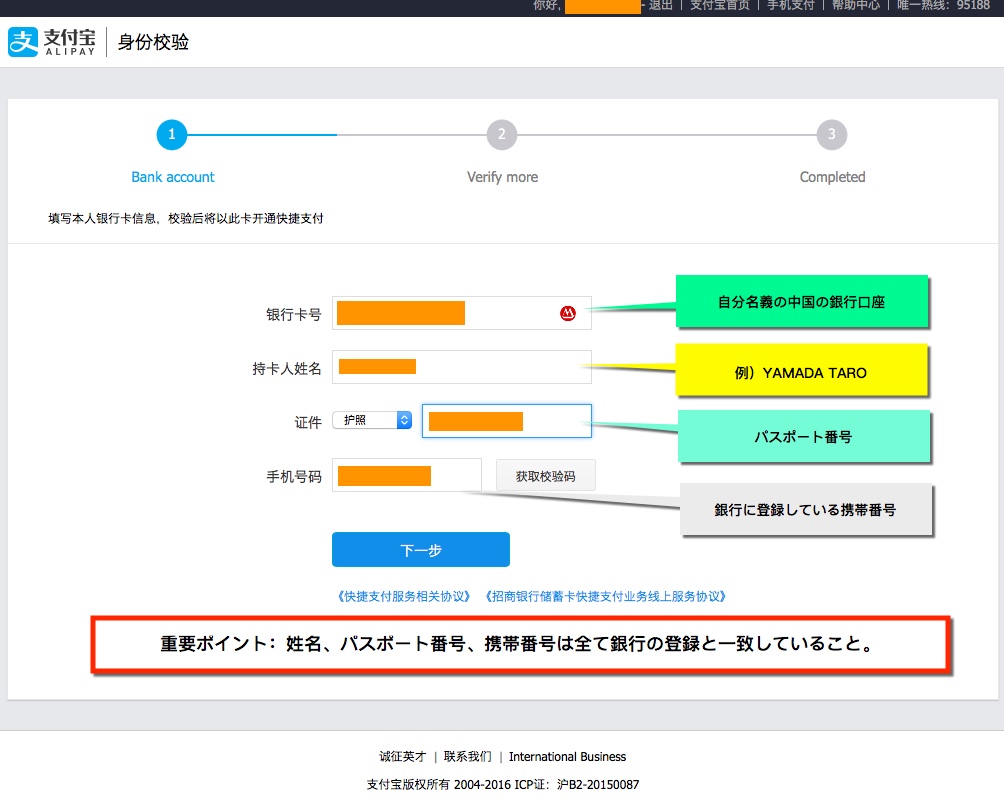Screen dimensions: 1004x809
Task: Open the International Business footer link
Action: click(x=567, y=756)
